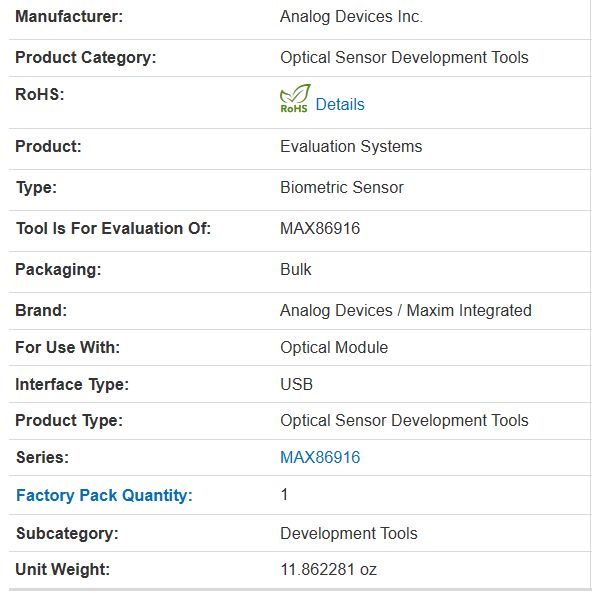Click the Factory Pack Quantity label link

pyautogui.click(x=104, y=495)
